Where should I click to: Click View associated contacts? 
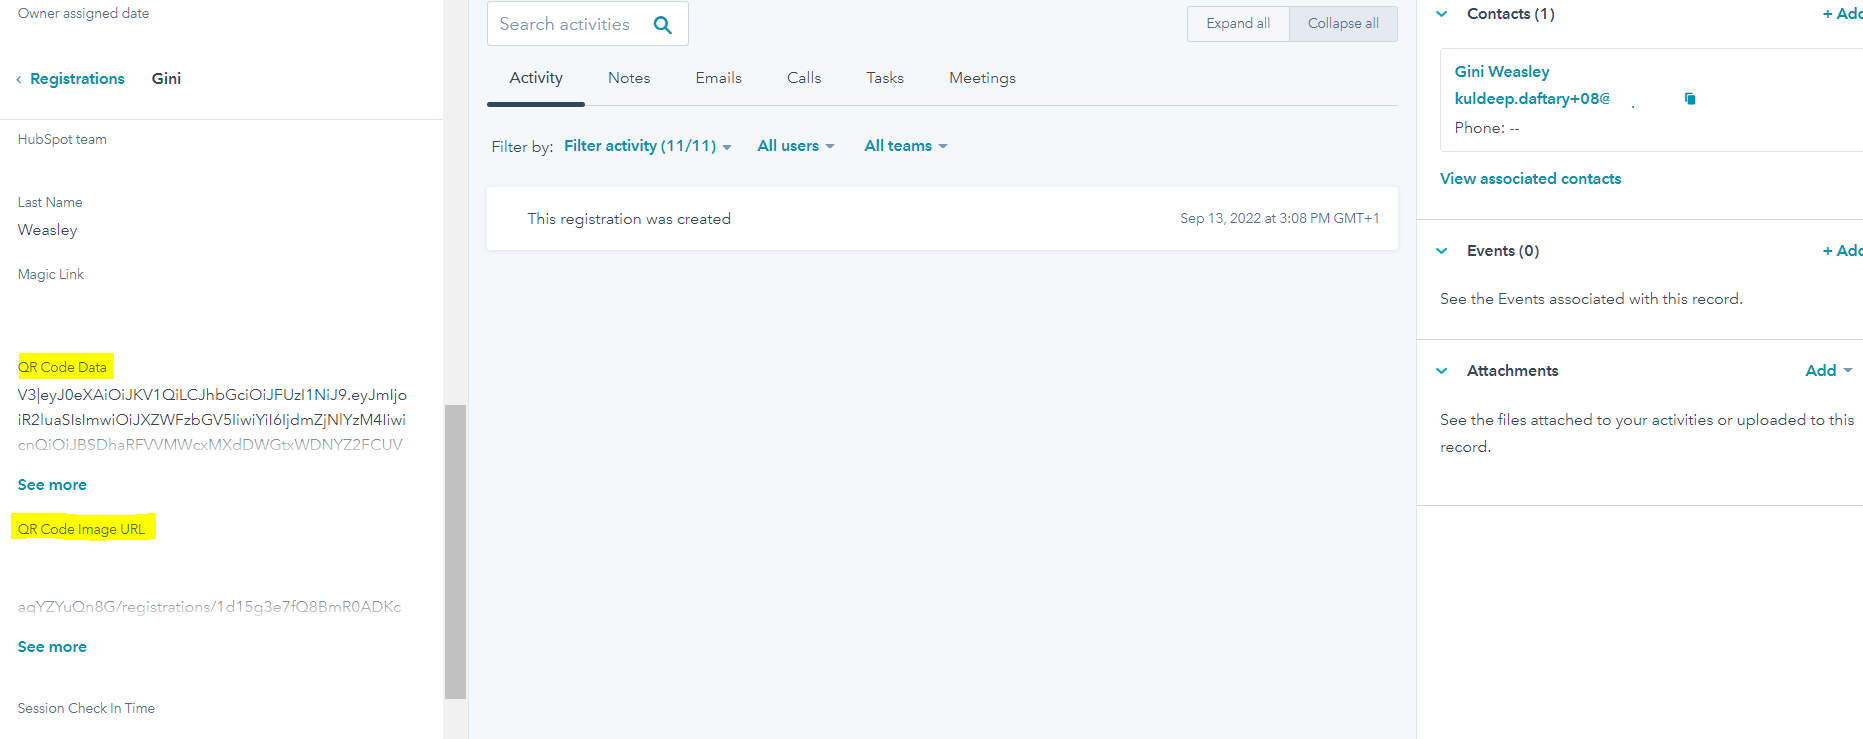coord(1530,179)
